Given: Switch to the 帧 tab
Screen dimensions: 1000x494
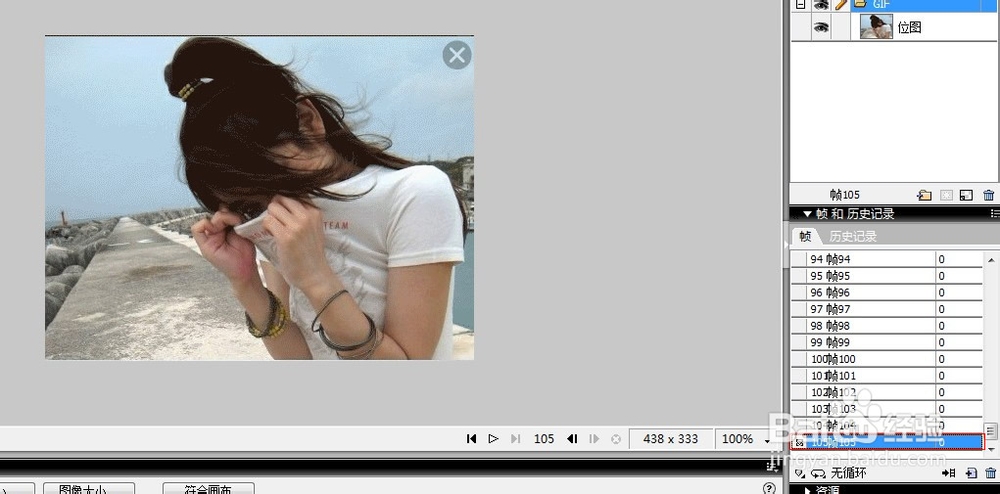Looking at the screenshot, I should tap(805, 236).
